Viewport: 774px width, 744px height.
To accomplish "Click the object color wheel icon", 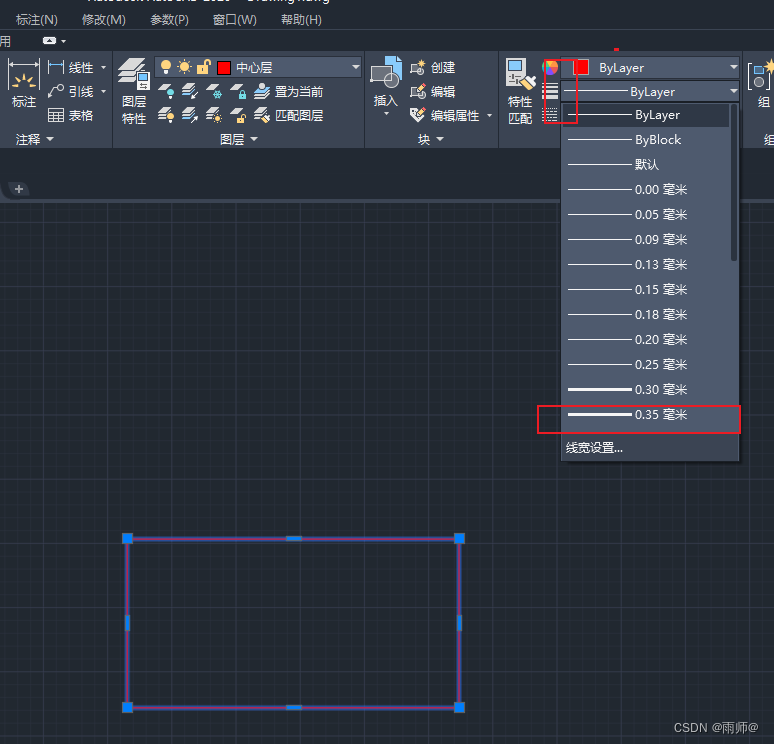I will 550,67.
